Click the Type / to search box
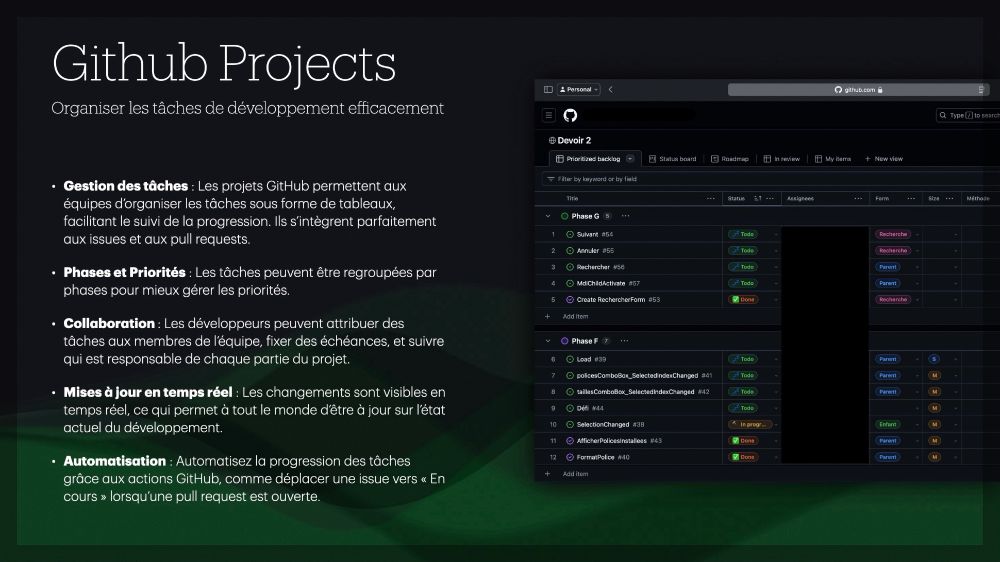The width and height of the screenshot is (1000, 562). point(968,115)
